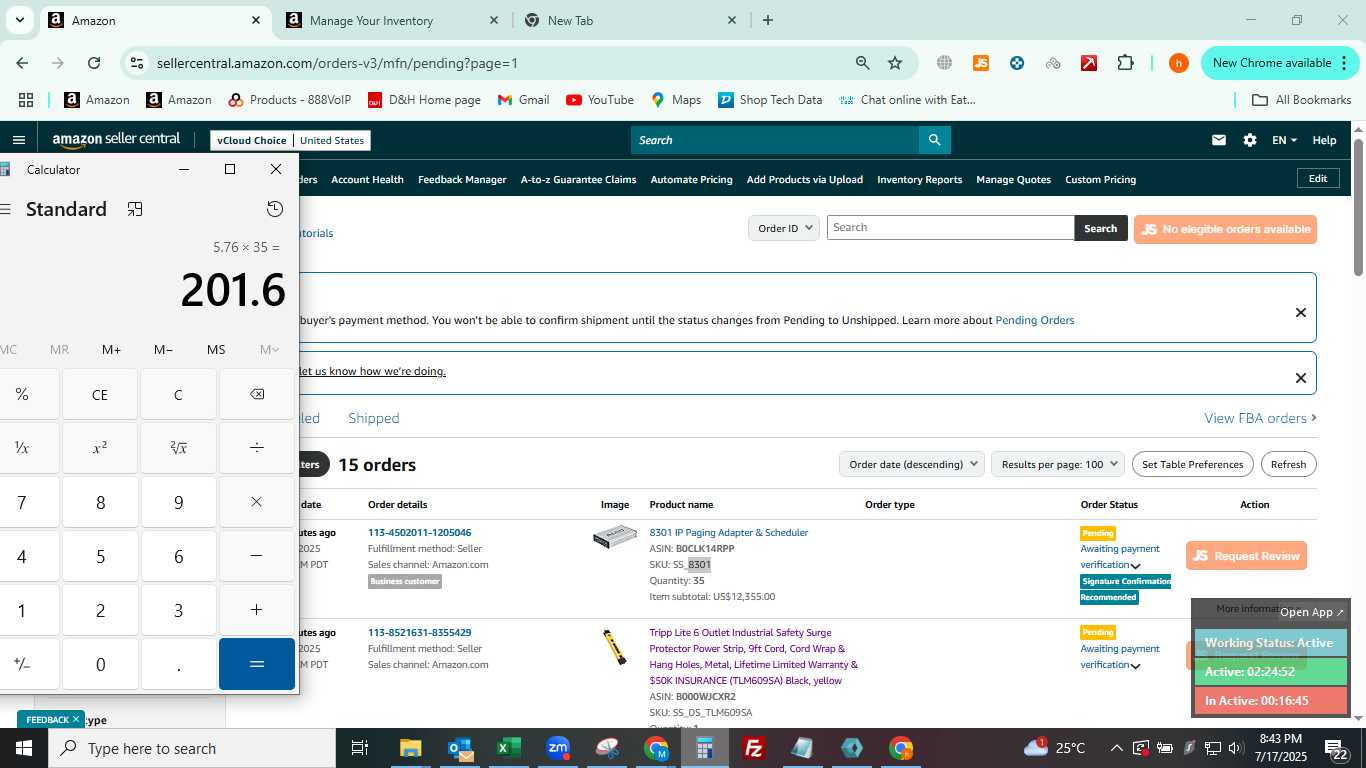The height and width of the screenshot is (768, 1366).
Task: Open FileZilla from the taskbar
Action: [x=754, y=748]
